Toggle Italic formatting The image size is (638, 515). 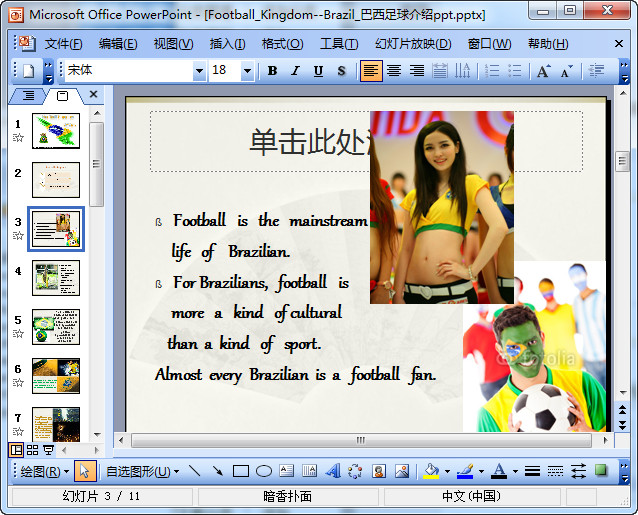[295, 71]
